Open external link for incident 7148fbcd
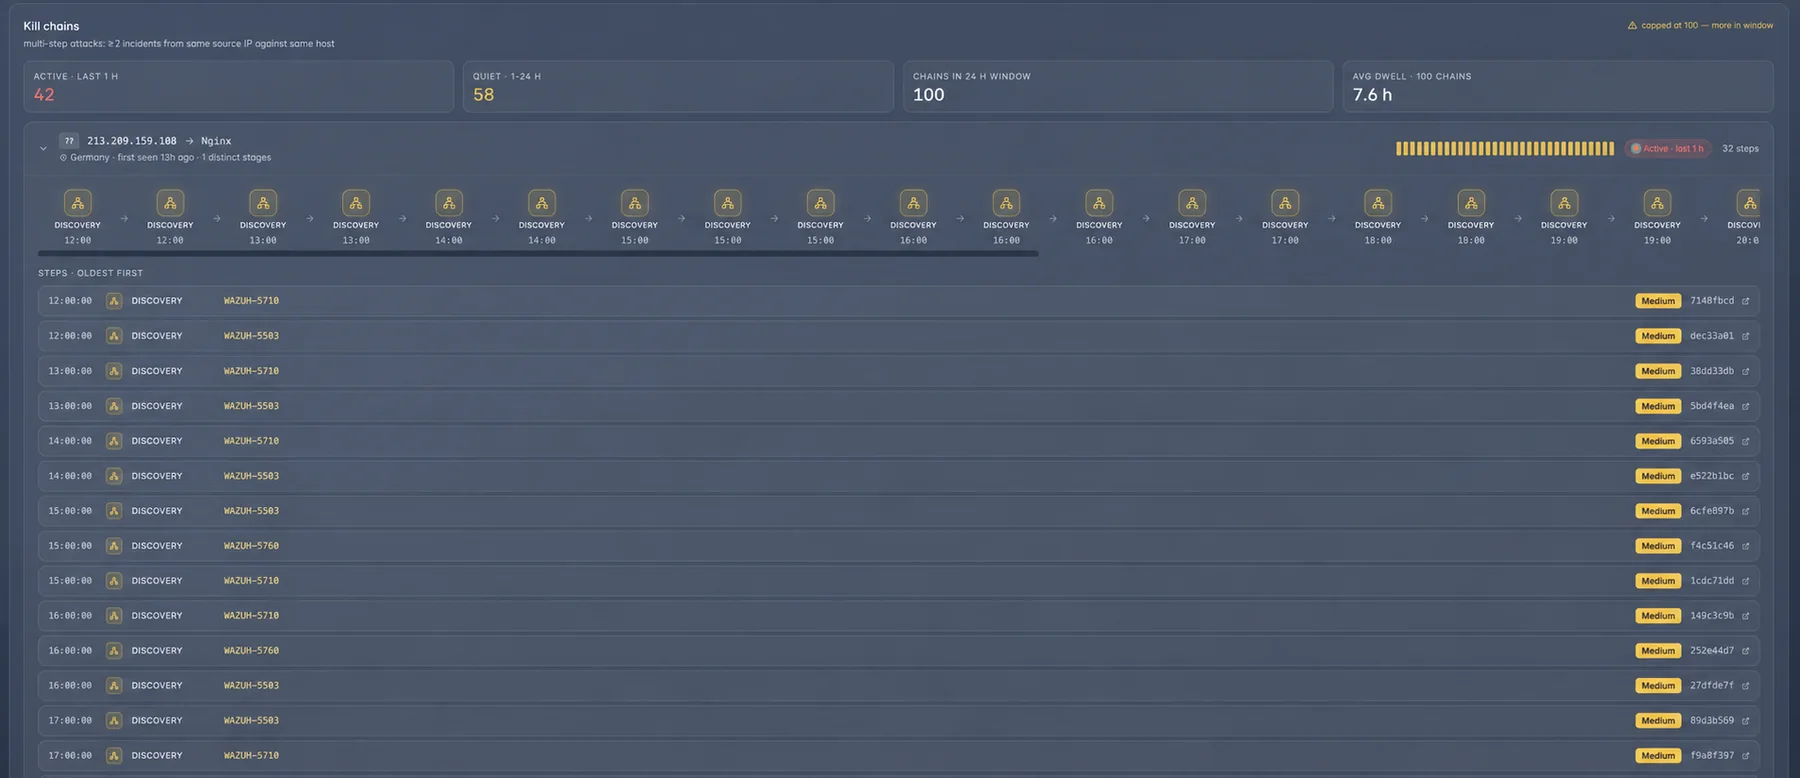This screenshot has width=1800, height=778. click(1745, 301)
